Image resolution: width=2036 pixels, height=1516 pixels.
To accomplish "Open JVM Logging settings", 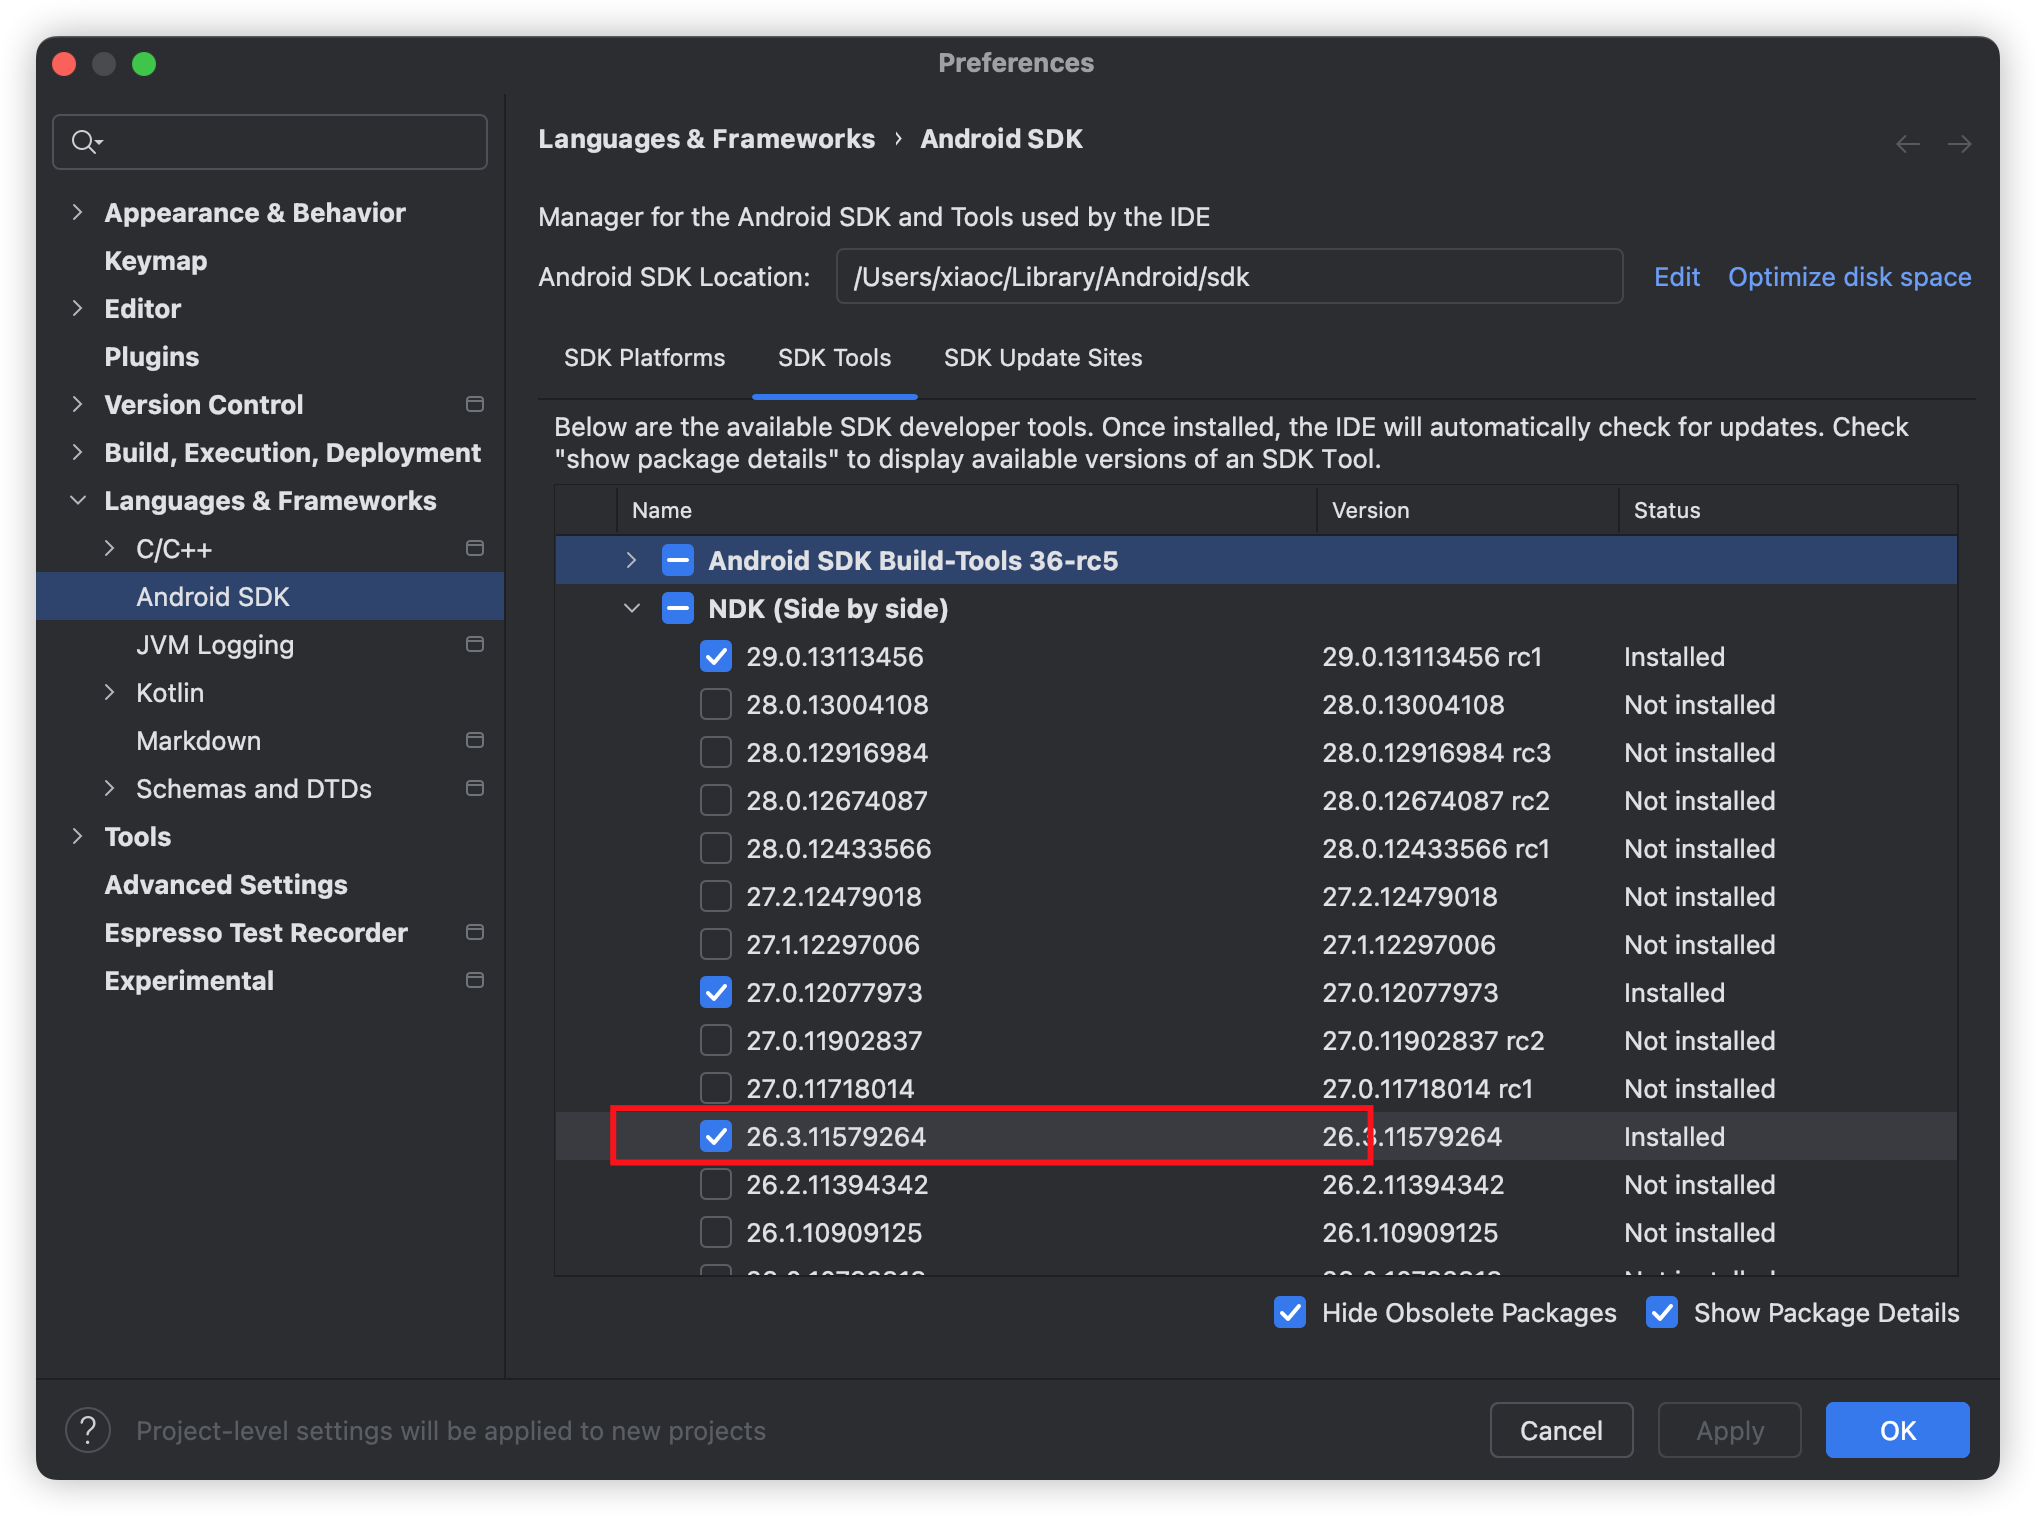I will [215, 644].
